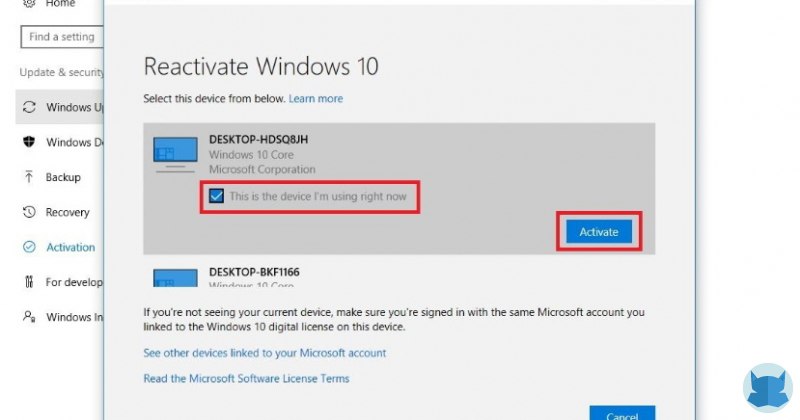Viewport: 800px width, 420px height.
Task: Open Windows Update in Settings sidebar
Action: (60, 107)
